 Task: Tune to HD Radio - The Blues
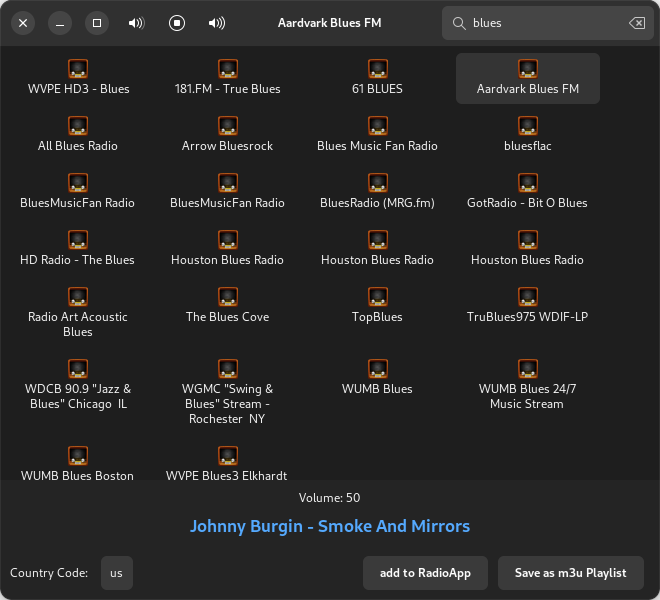[x=78, y=249]
